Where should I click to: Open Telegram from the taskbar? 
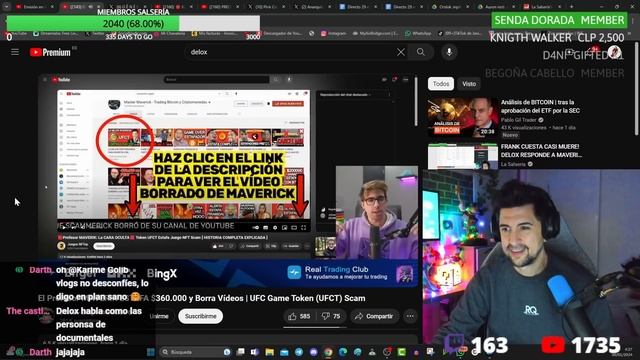pyautogui.click(x=299, y=352)
